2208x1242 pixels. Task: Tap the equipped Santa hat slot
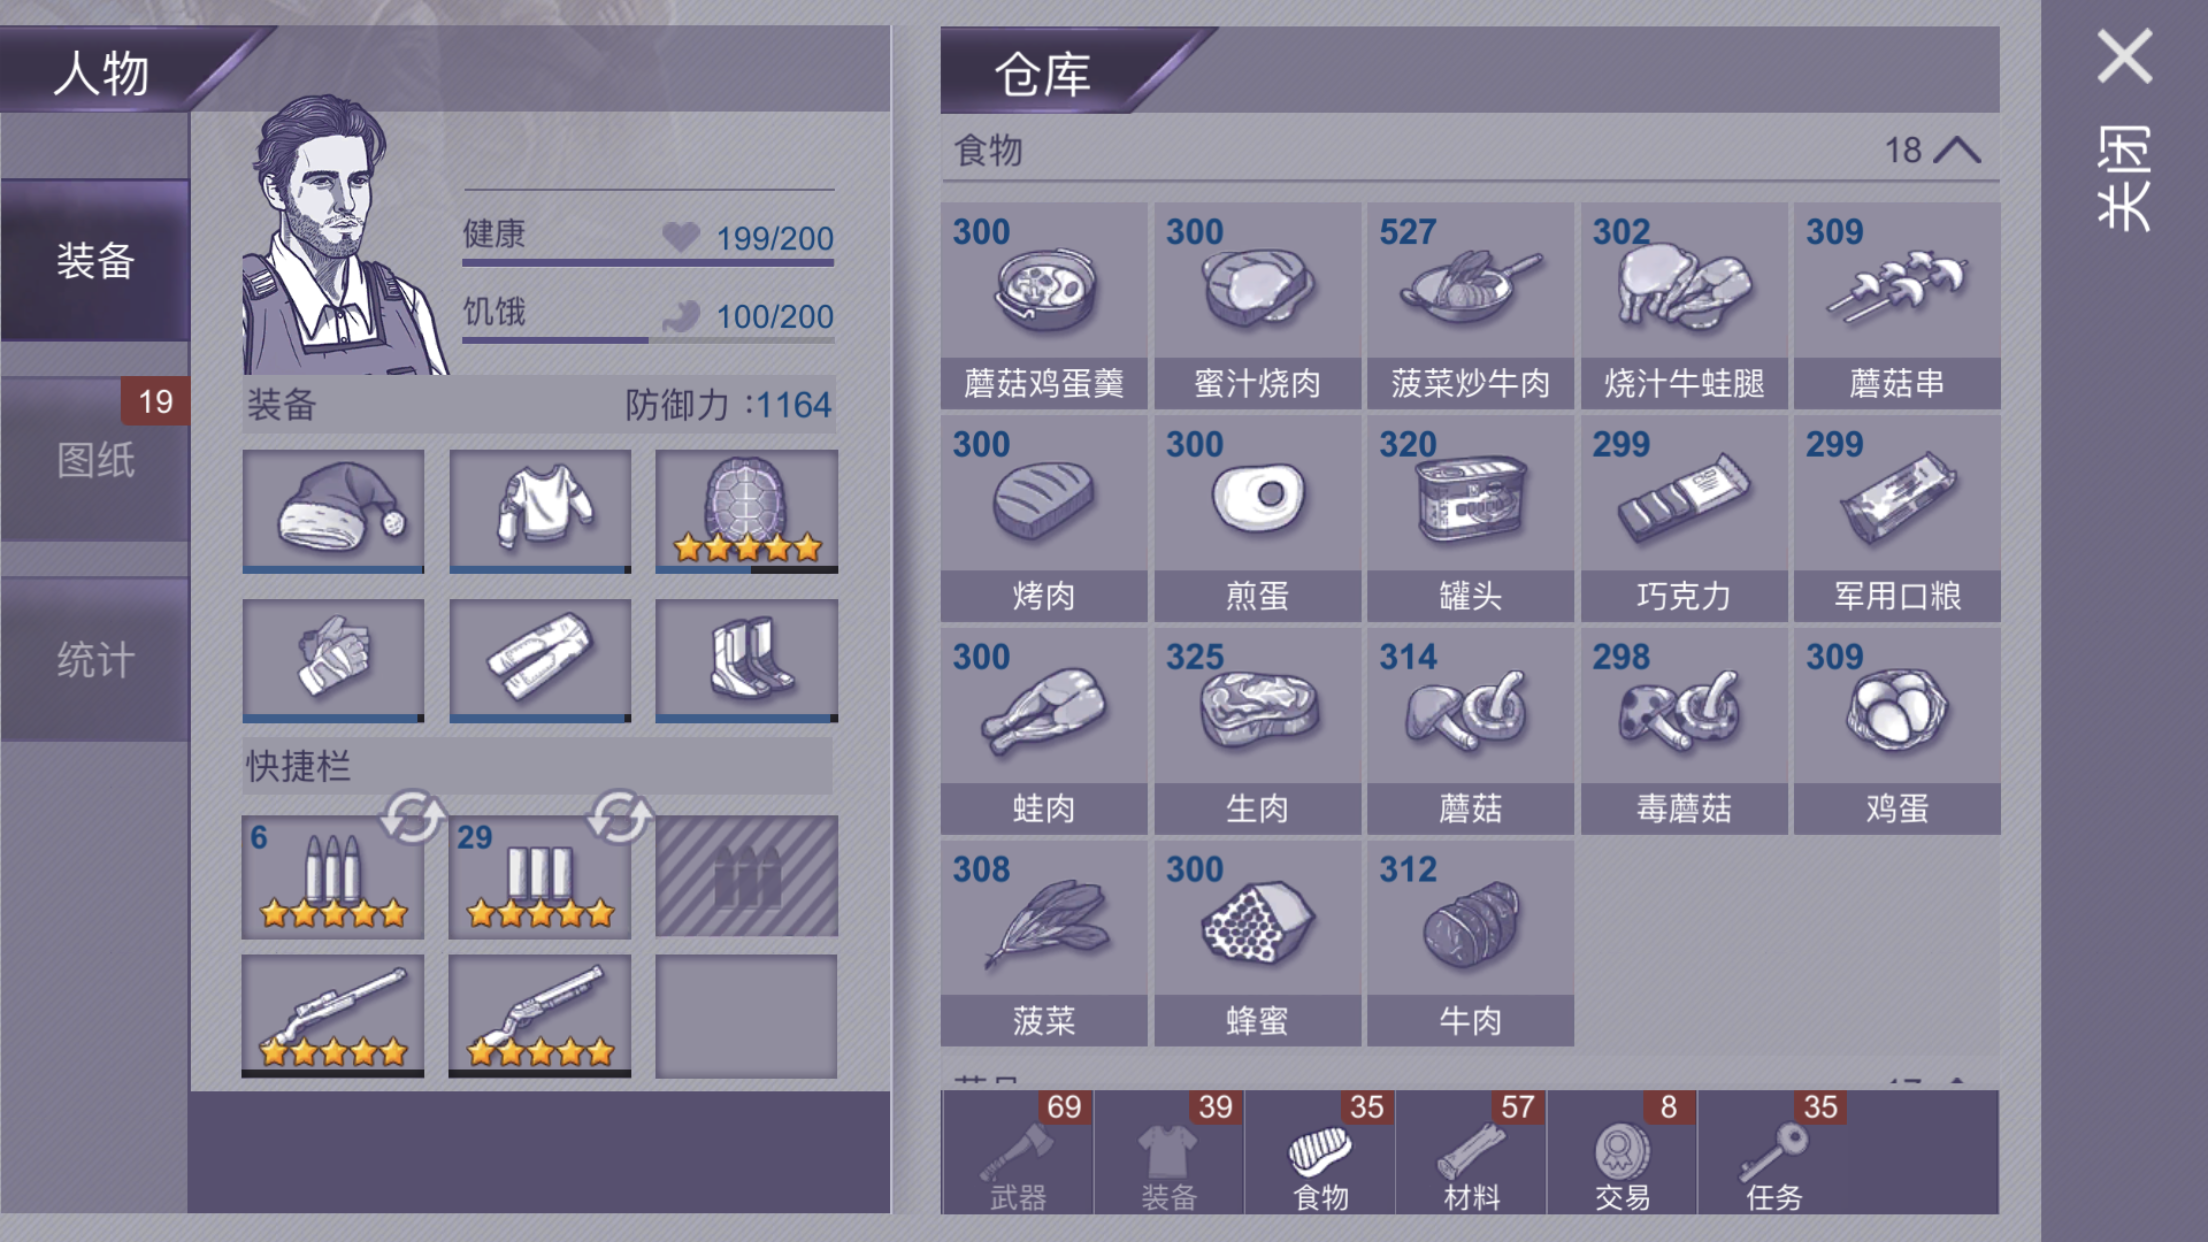[x=333, y=511]
